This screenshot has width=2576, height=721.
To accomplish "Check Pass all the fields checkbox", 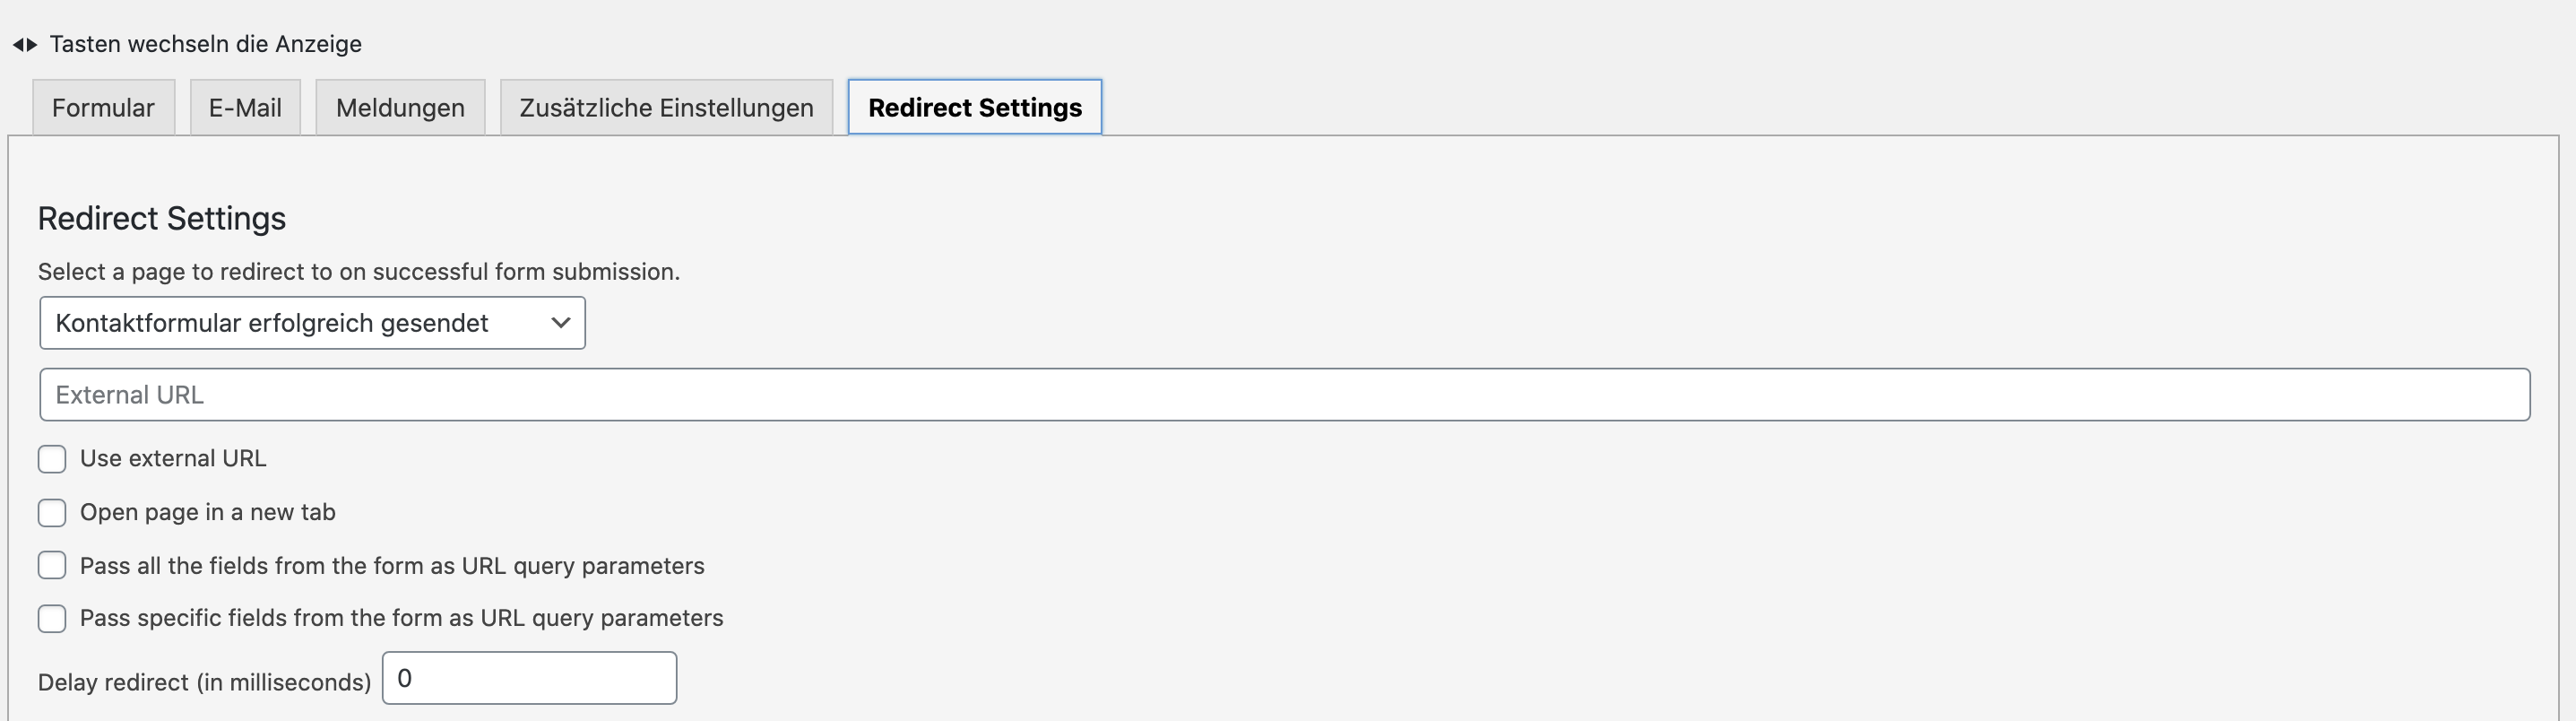I will coord(52,566).
